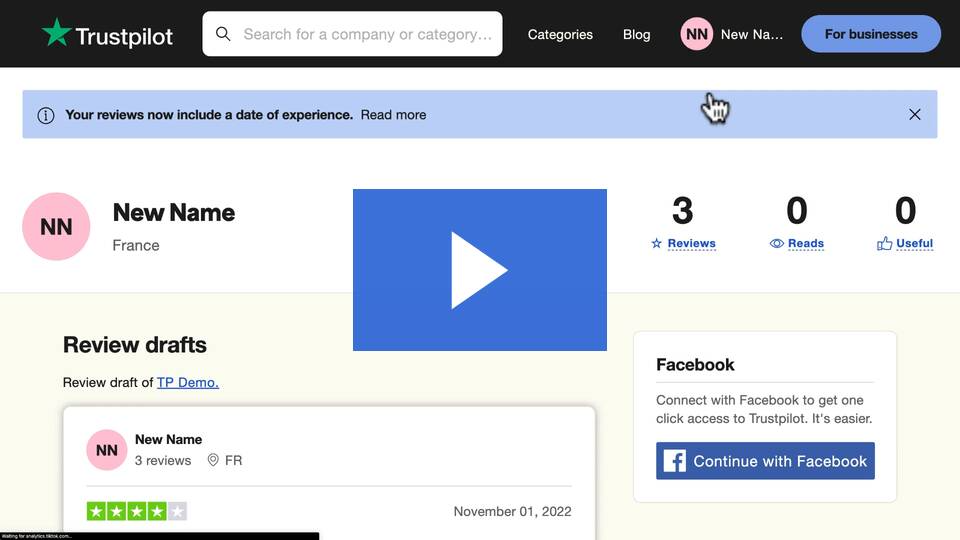The height and width of the screenshot is (540, 960).
Task: Open the Categories menu
Action: click(x=560, y=34)
